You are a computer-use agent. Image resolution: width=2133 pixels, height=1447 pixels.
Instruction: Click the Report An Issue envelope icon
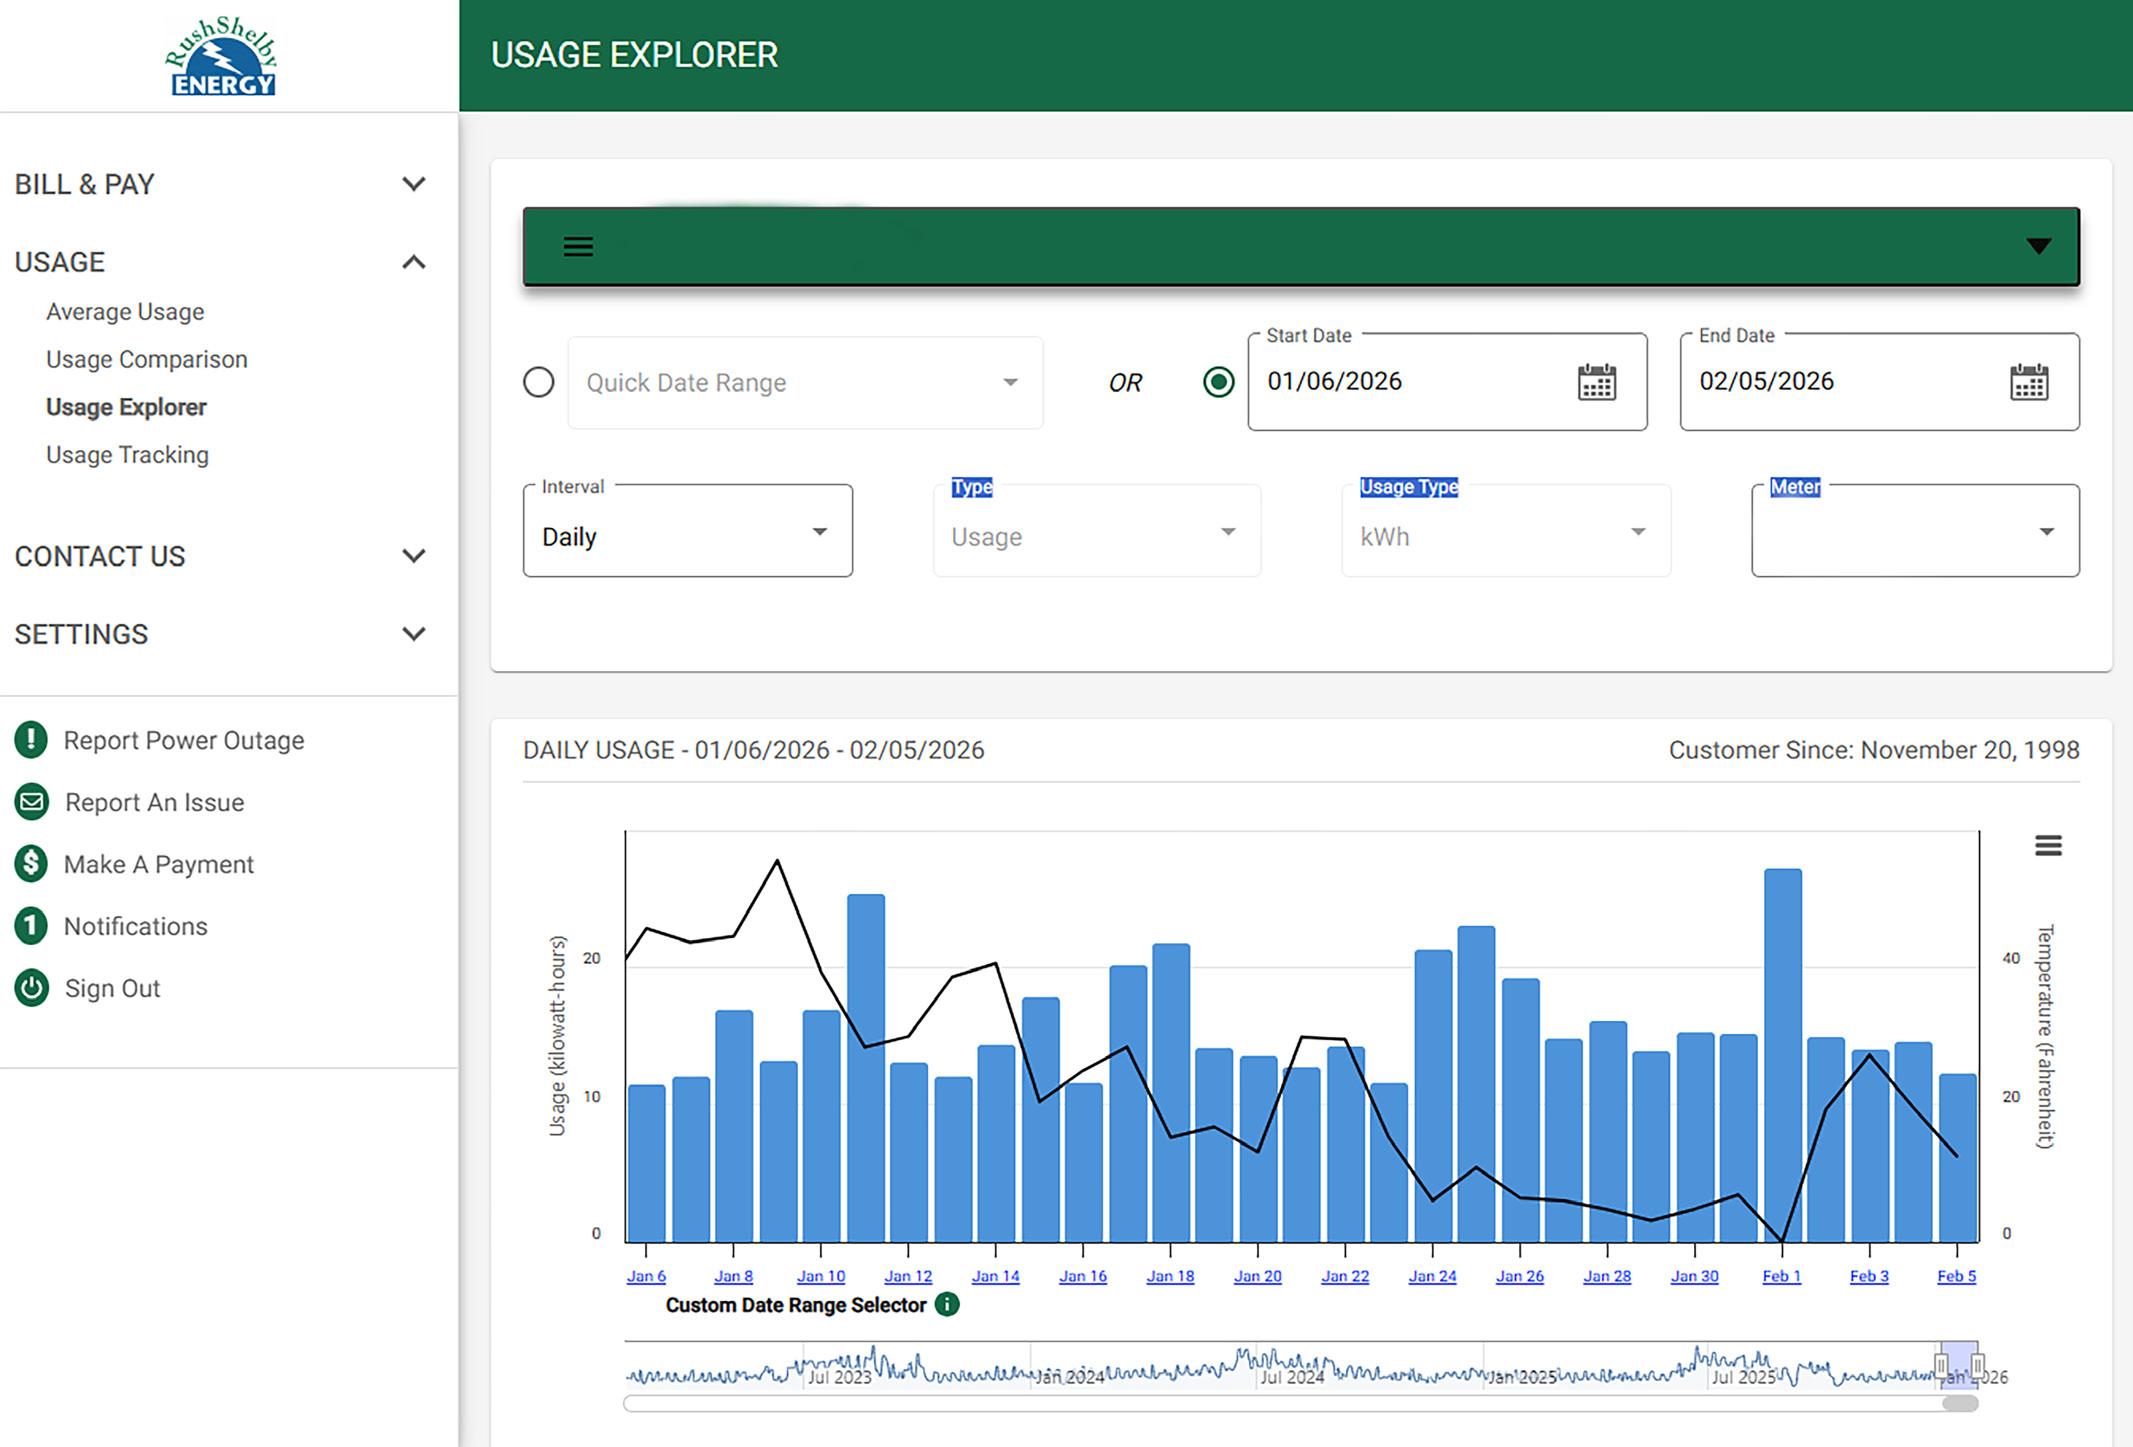tap(31, 802)
